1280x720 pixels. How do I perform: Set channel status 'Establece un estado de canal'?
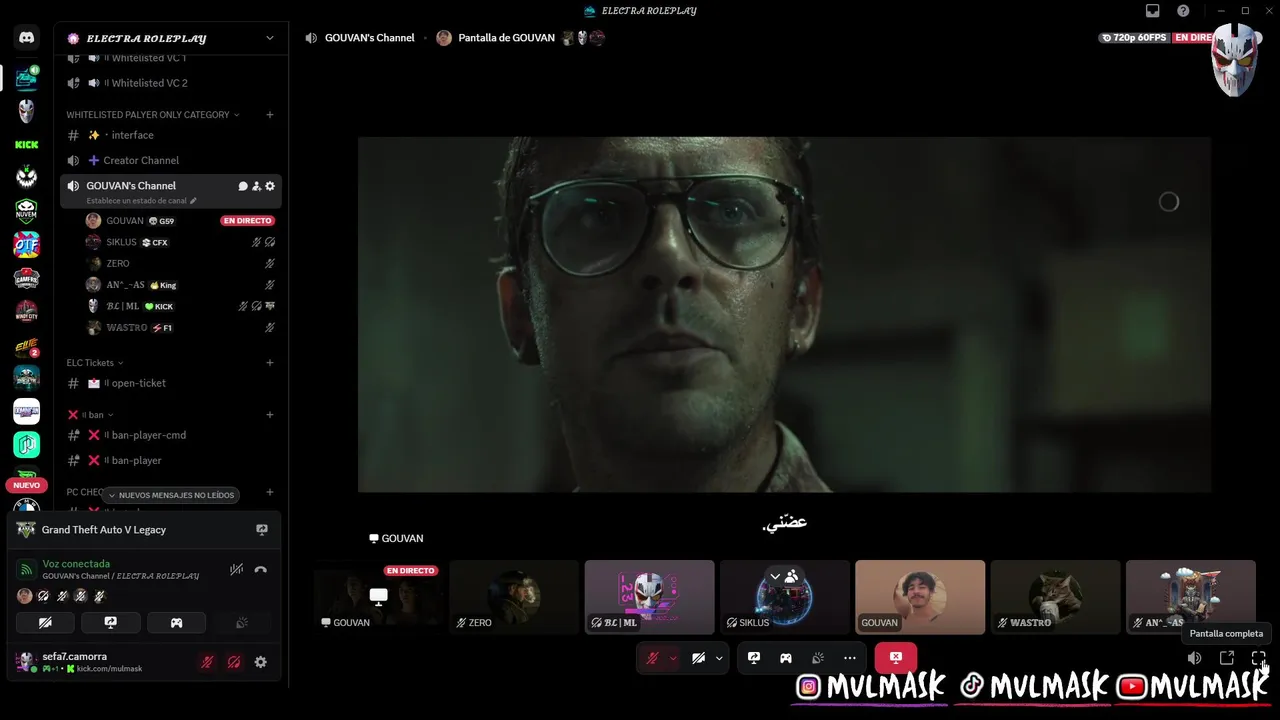coord(141,201)
